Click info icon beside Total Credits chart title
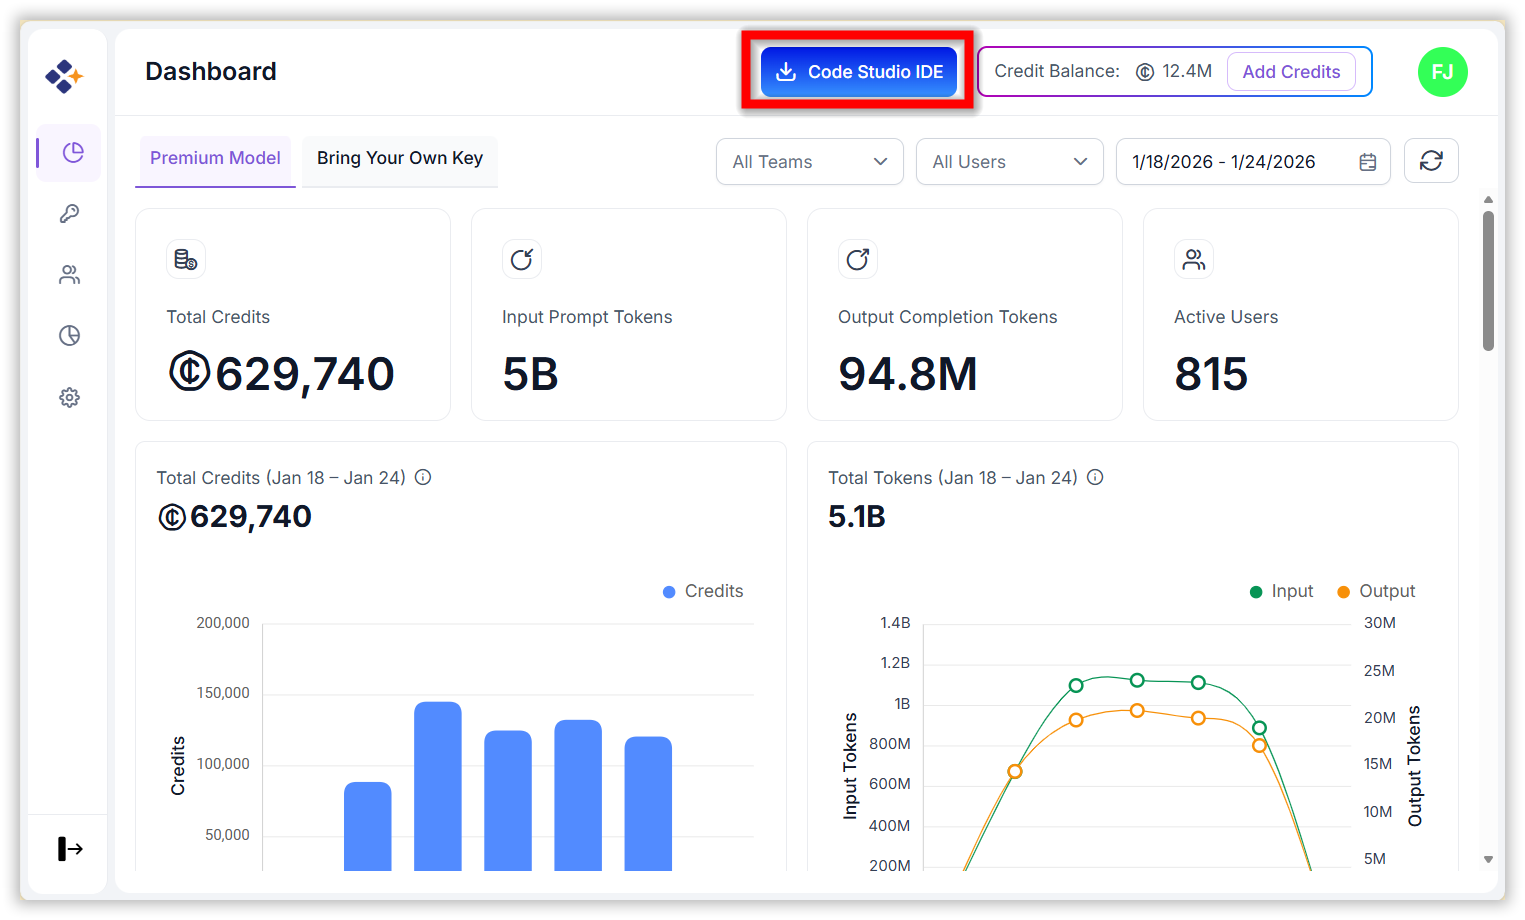 [423, 477]
